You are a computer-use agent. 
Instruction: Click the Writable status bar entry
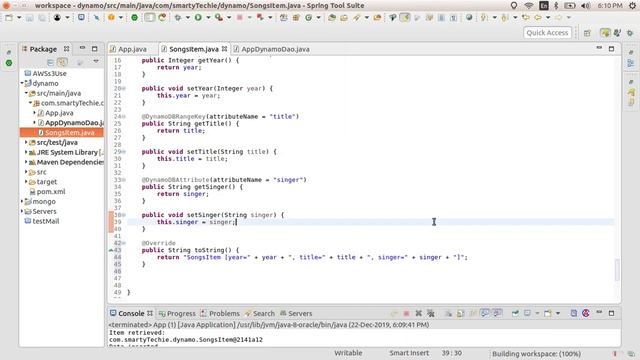coord(348,353)
